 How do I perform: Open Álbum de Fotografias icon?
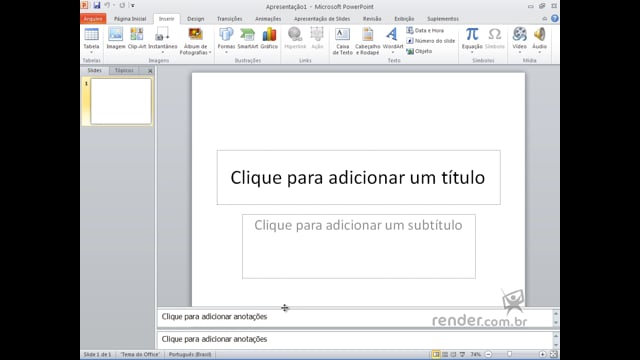195,35
